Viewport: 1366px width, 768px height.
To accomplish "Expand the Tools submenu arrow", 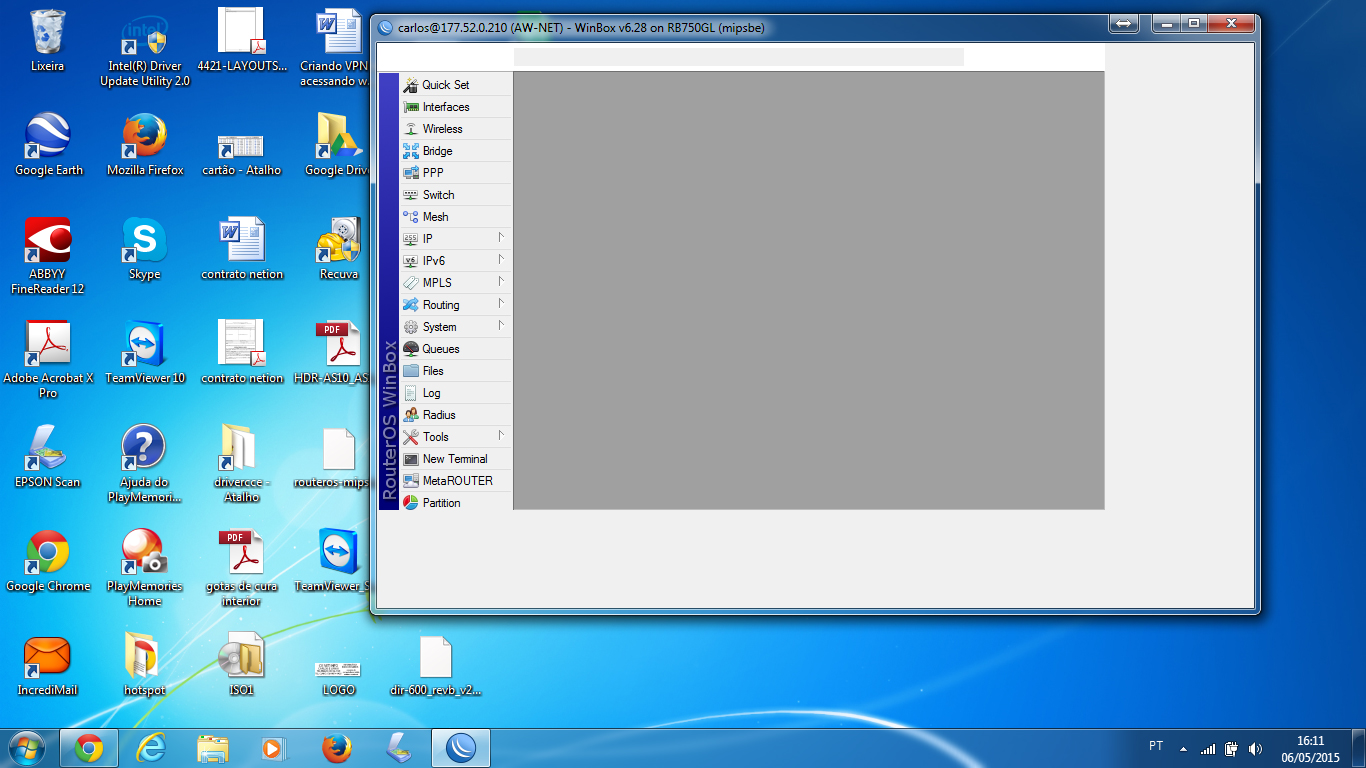I will click(500, 436).
